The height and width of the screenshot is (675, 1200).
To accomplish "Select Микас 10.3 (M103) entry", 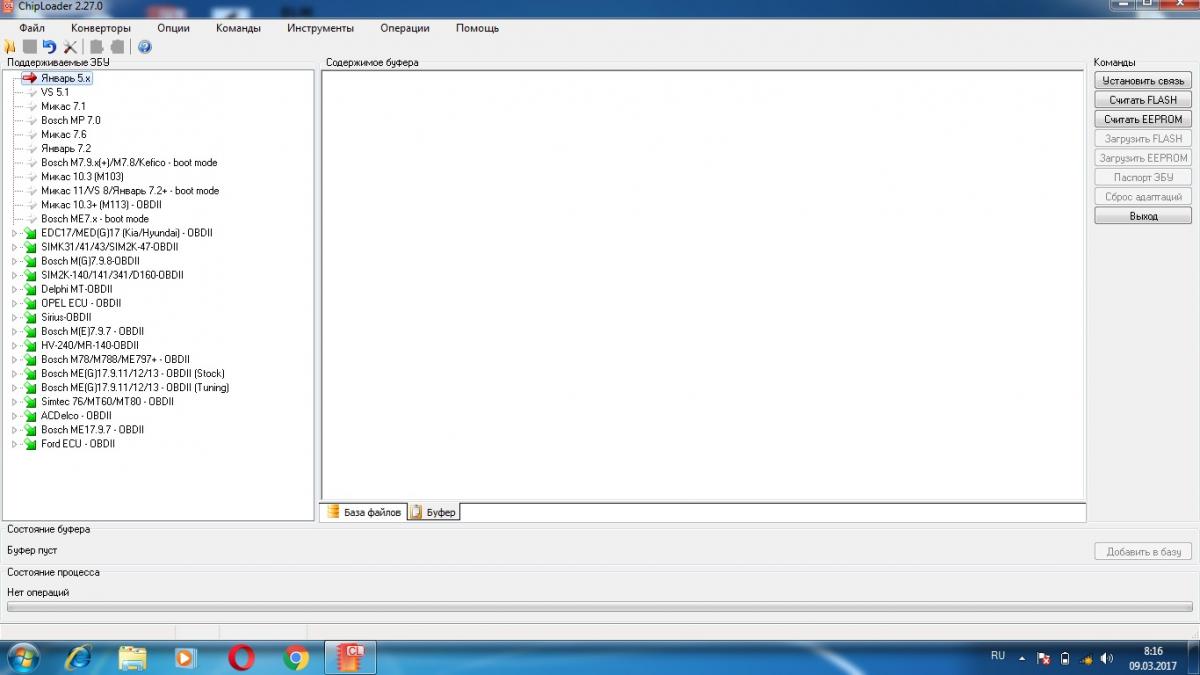I will (82, 176).
